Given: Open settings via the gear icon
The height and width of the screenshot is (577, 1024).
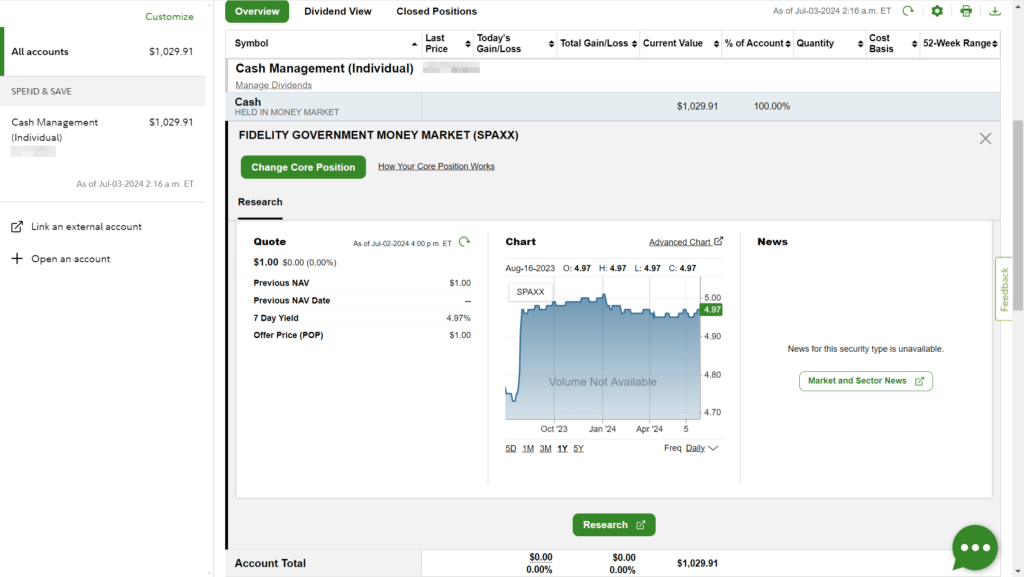Looking at the screenshot, I should pos(937,11).
